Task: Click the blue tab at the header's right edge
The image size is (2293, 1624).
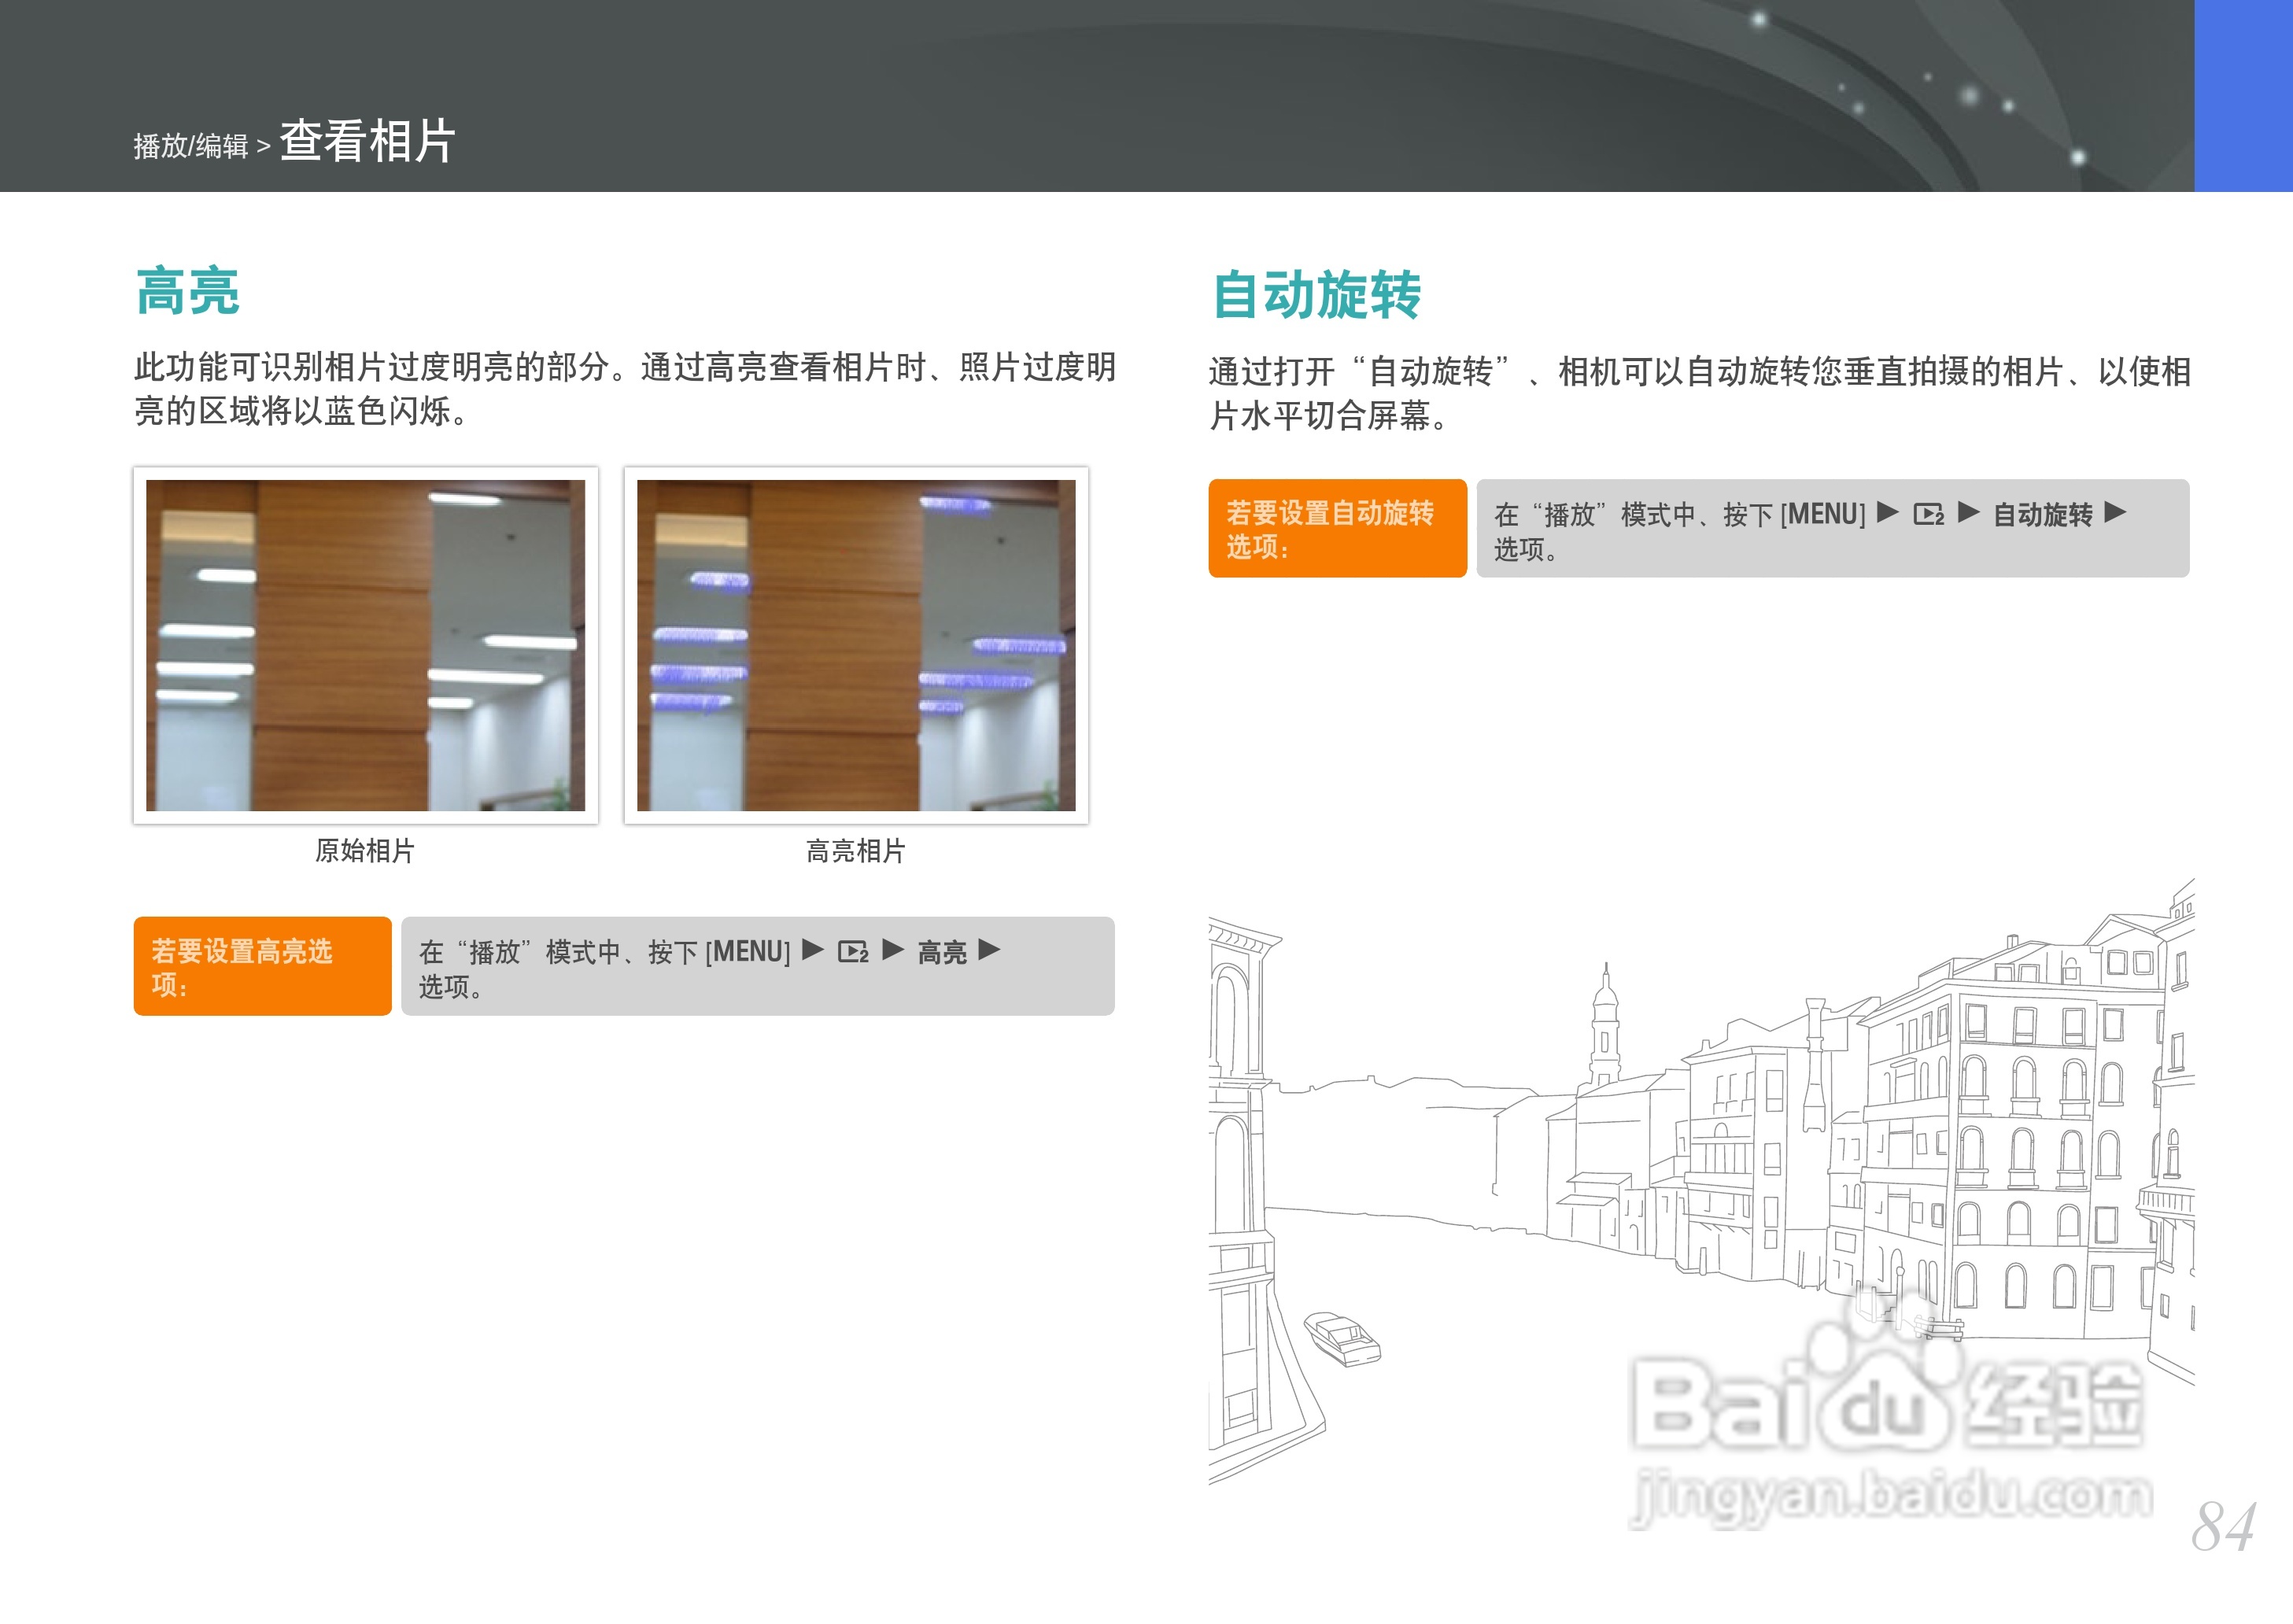Action: [x=2243, y=95]
